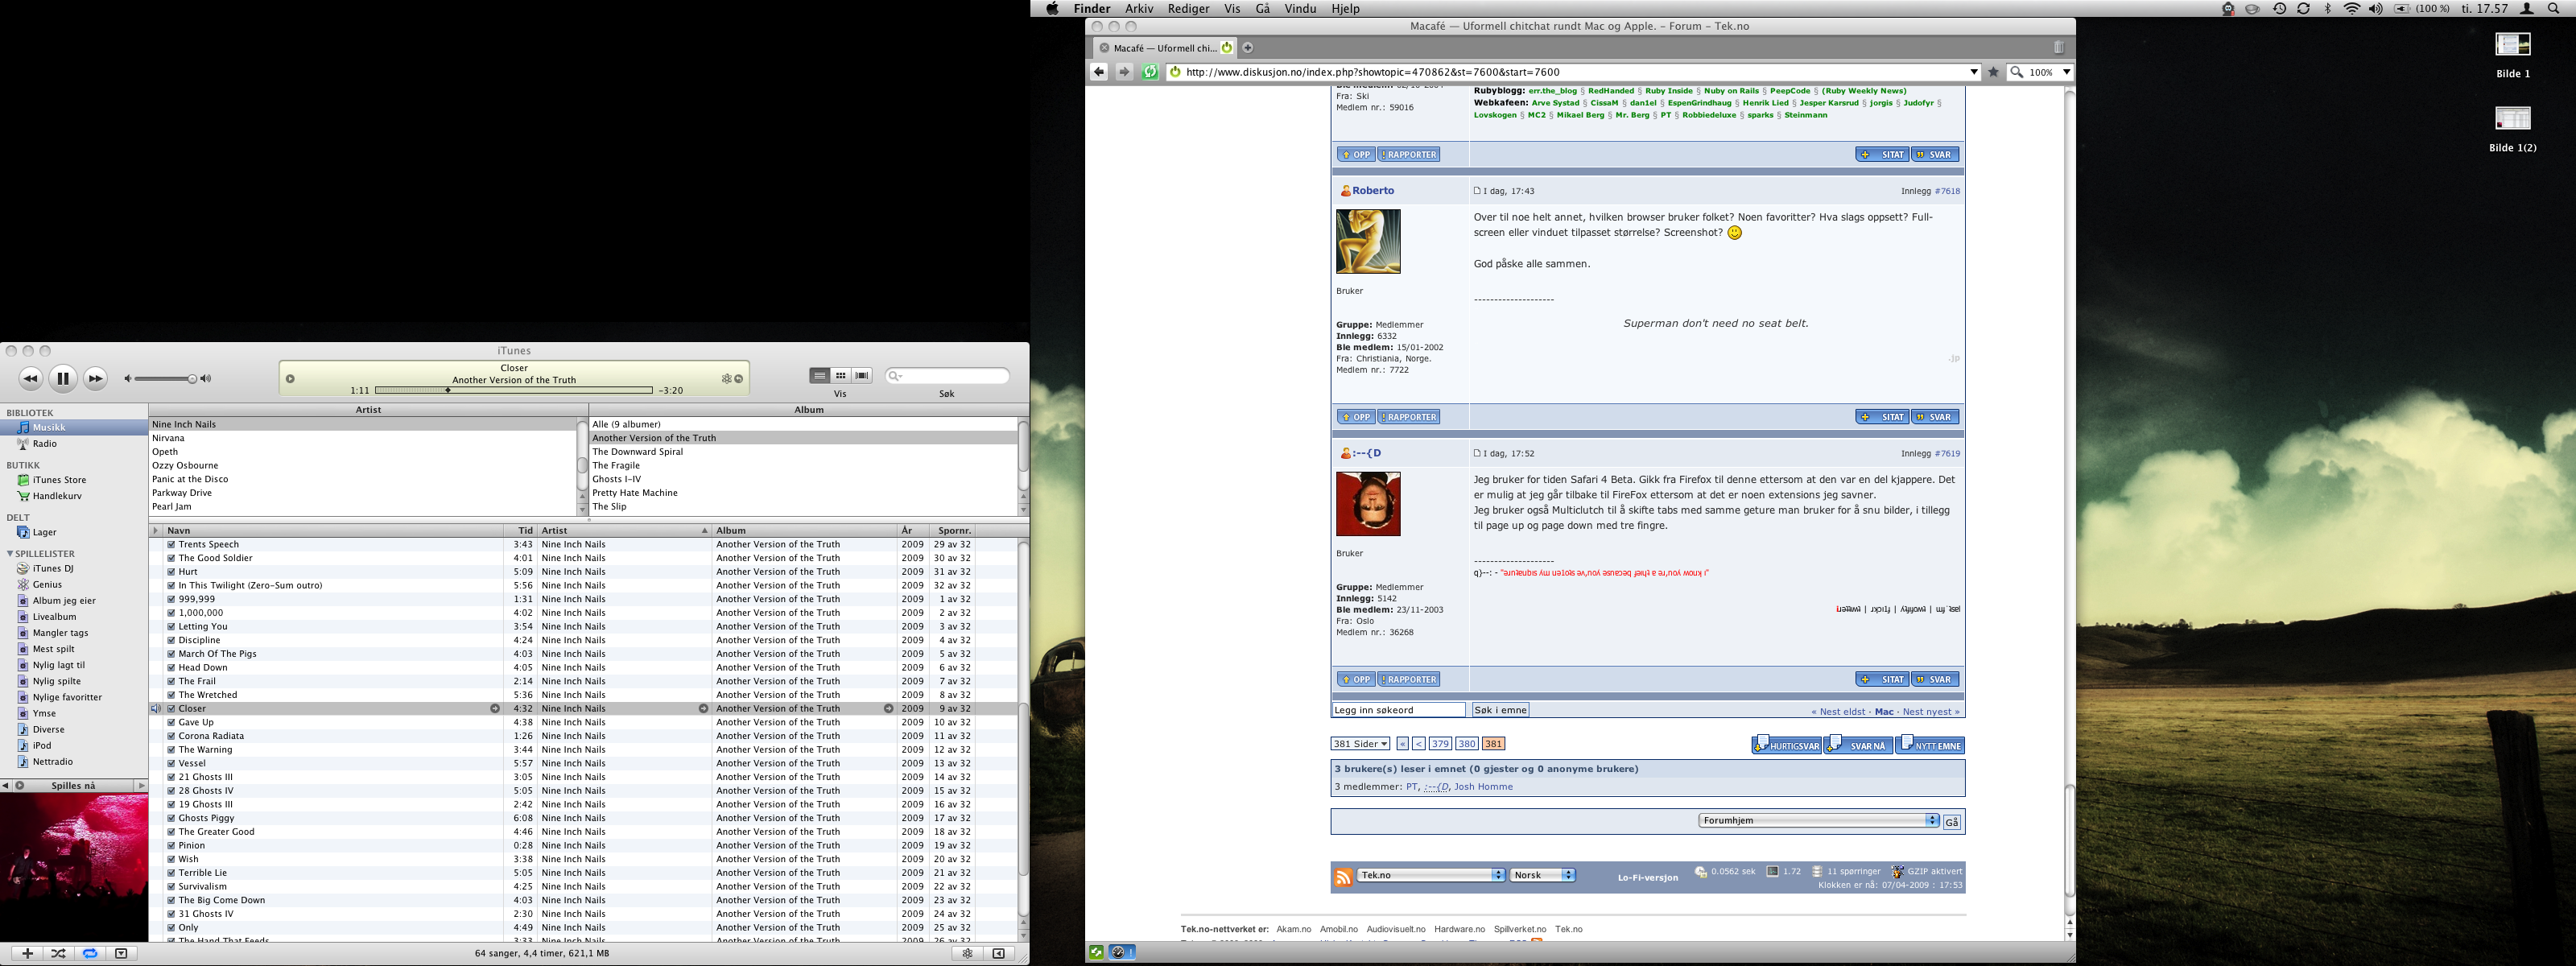Uncheck the Head Down song checkbox

(171, 668)
